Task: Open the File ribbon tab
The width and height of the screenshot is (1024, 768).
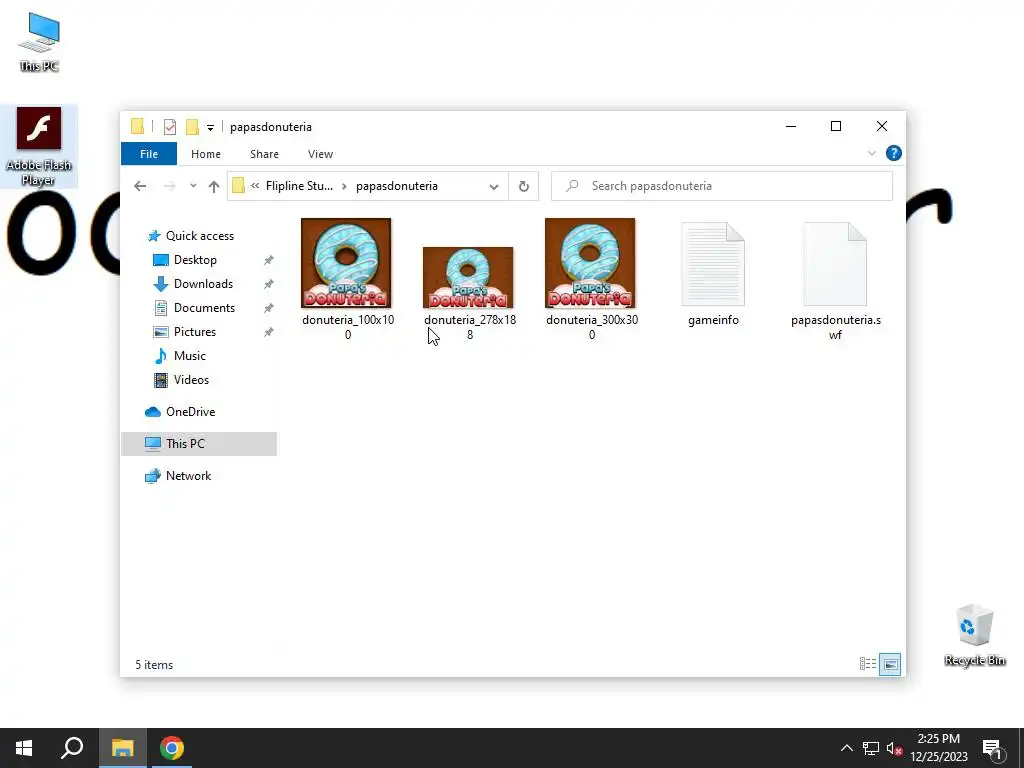Action: pyautogui.click(x=149, y=154)
